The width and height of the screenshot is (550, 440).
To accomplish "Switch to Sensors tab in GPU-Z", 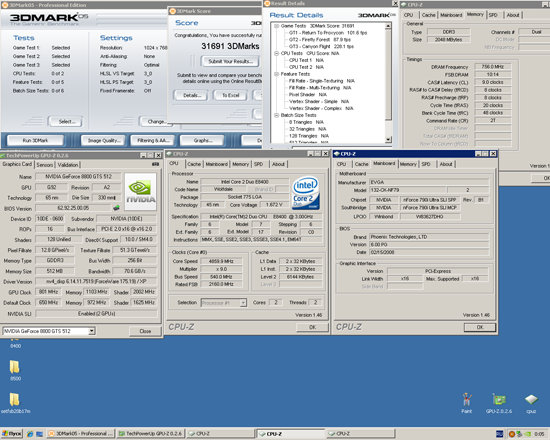I will [45, 165].
